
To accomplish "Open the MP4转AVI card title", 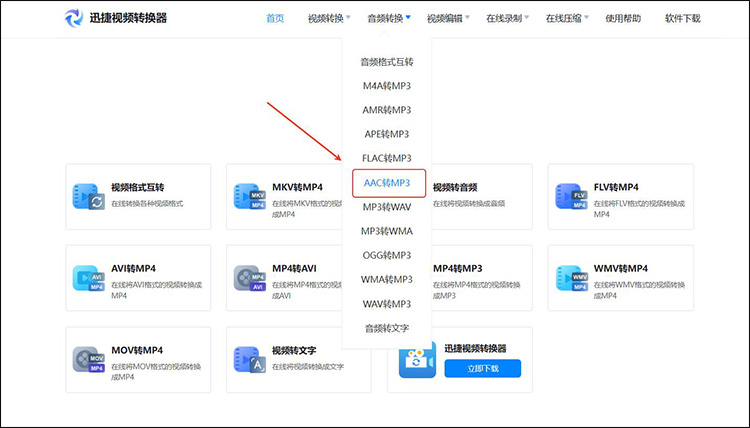I will click(294, 269).
